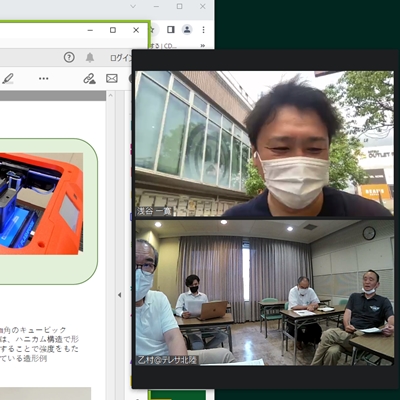Image resolution: width=400 pixels, height=400 pixels.
Task: Maximize the Acrobat window
Action: pos(113,30)
